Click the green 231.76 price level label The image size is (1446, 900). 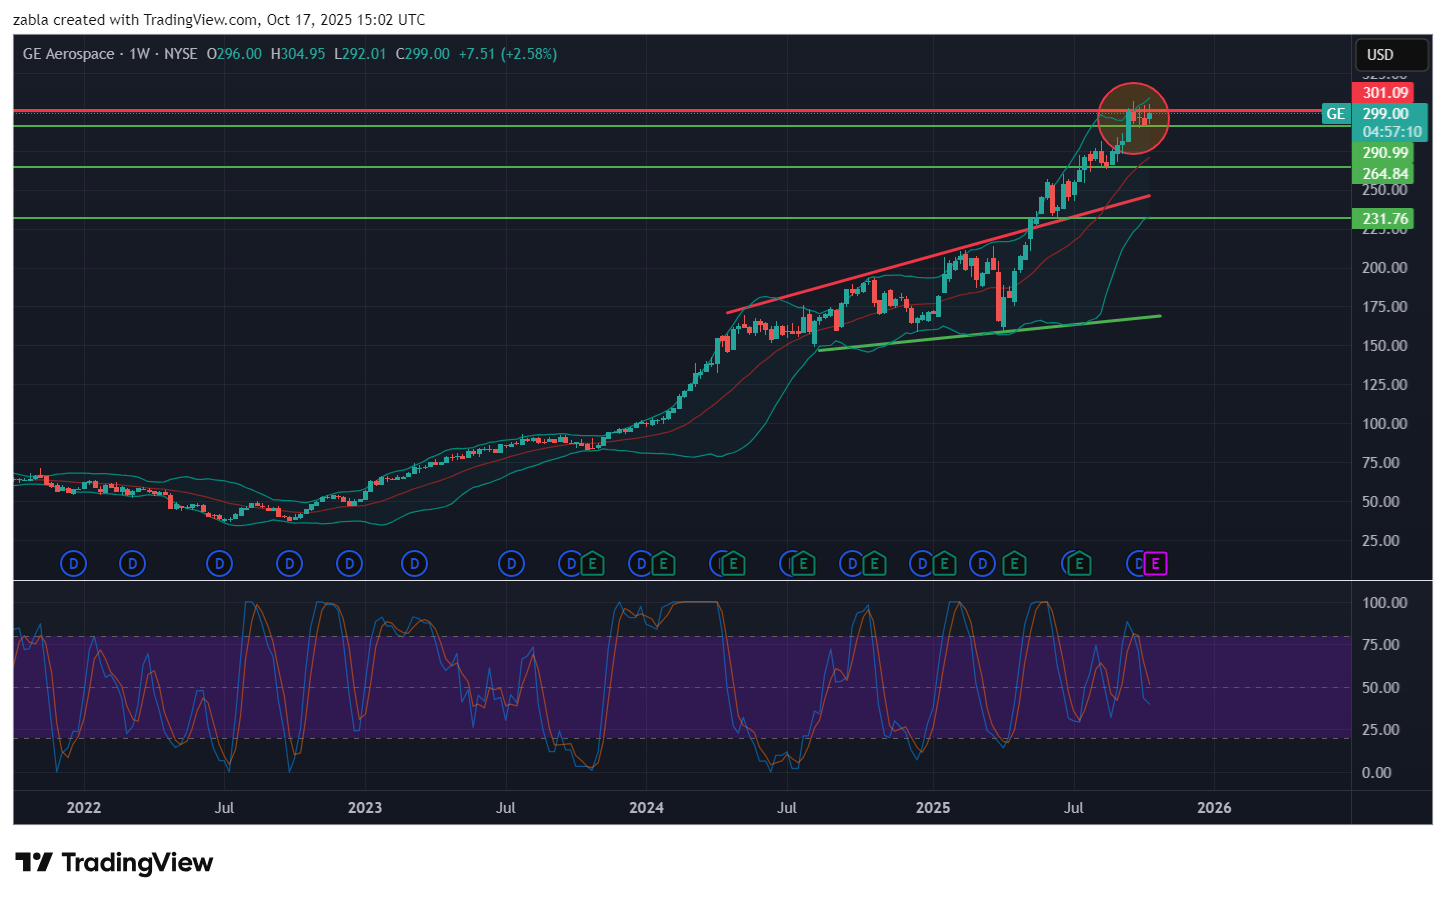(1384, 219)
